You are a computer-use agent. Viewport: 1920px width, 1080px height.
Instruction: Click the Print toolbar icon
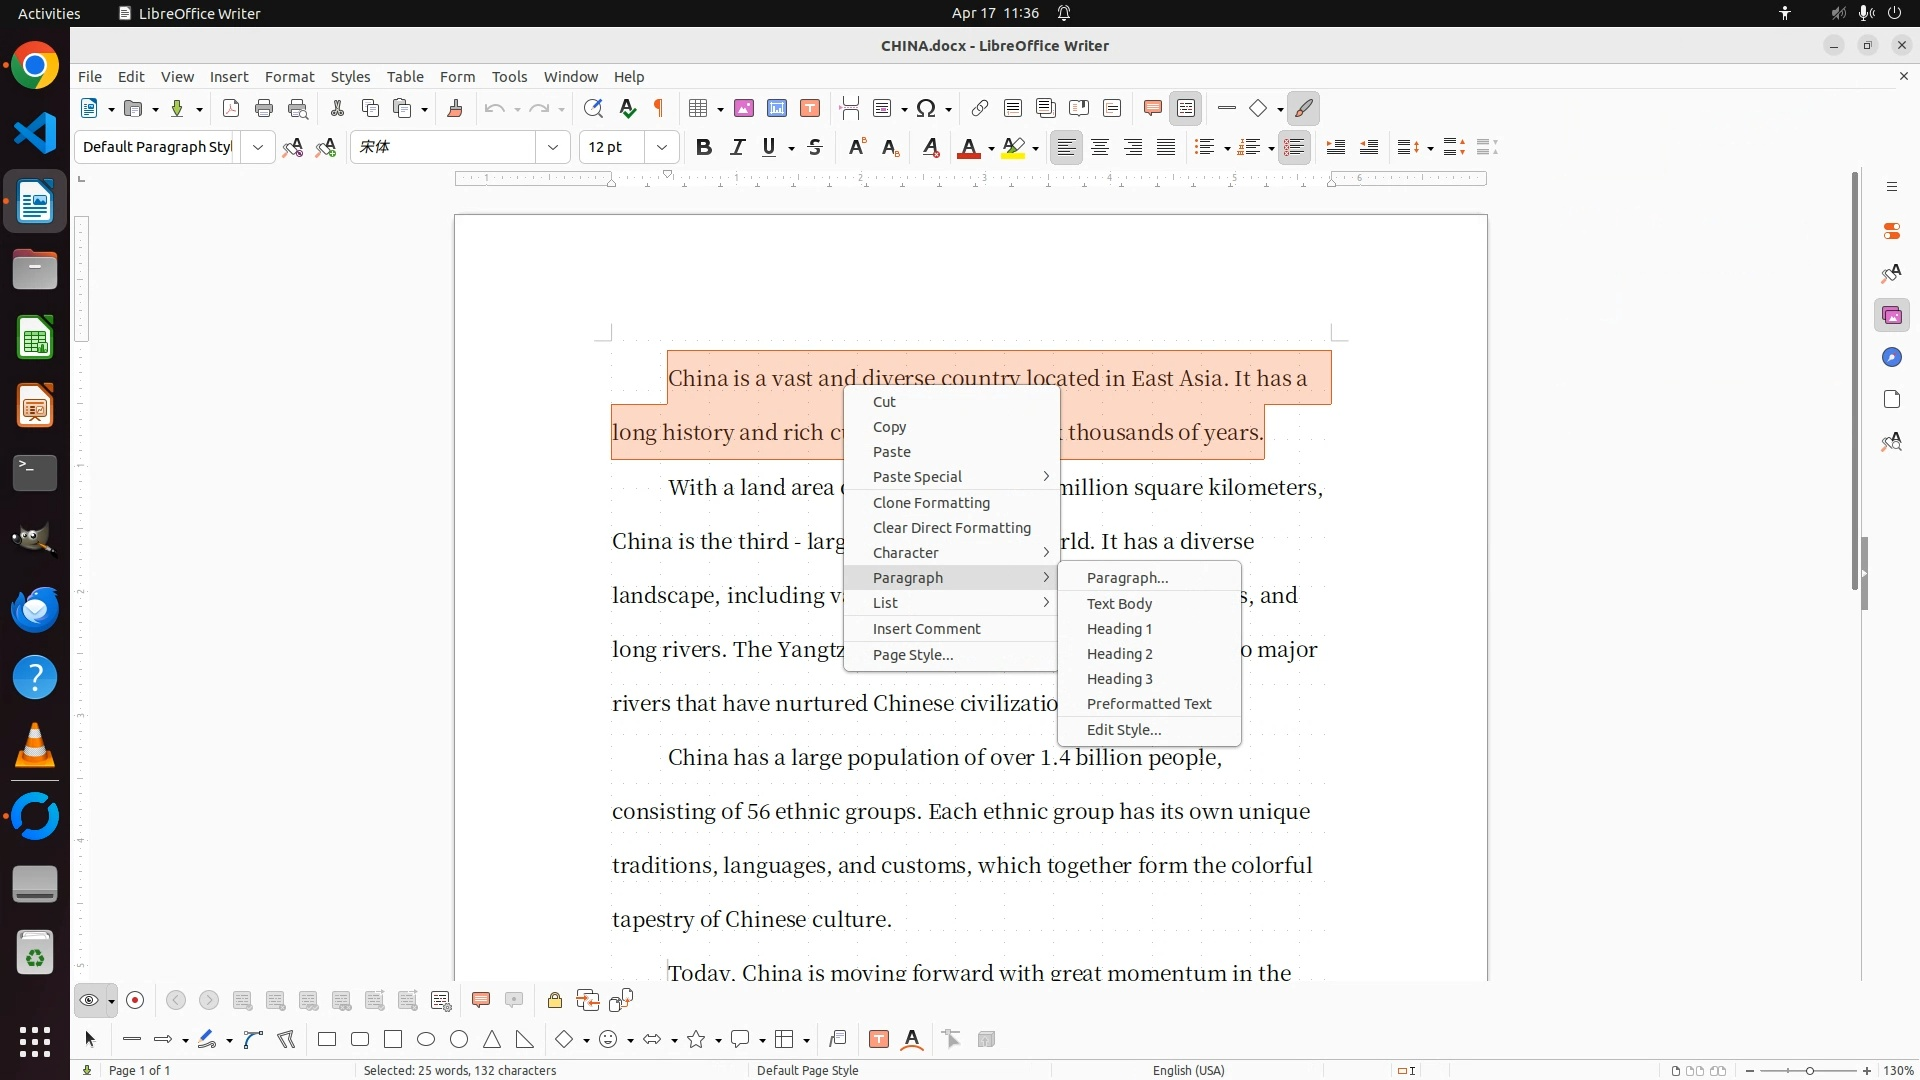click(x=264, y=109)
